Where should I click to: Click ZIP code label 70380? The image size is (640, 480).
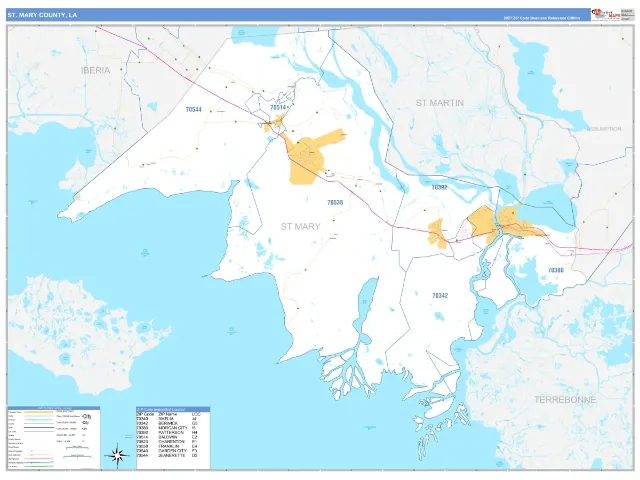pyautogui.click(x=556, y=270)
